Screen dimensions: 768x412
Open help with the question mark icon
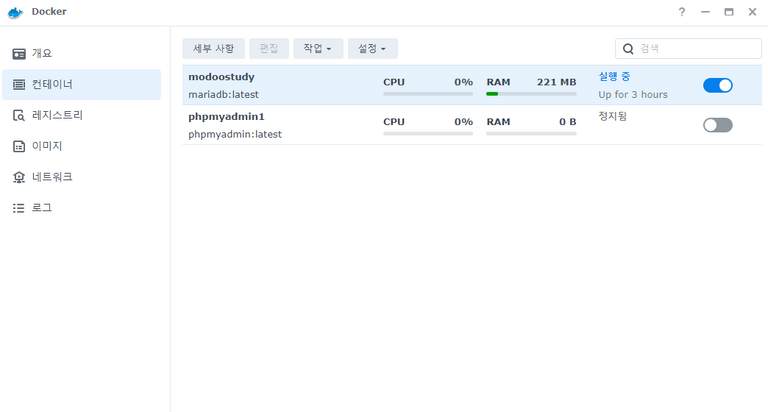click(x=682, y=12)
